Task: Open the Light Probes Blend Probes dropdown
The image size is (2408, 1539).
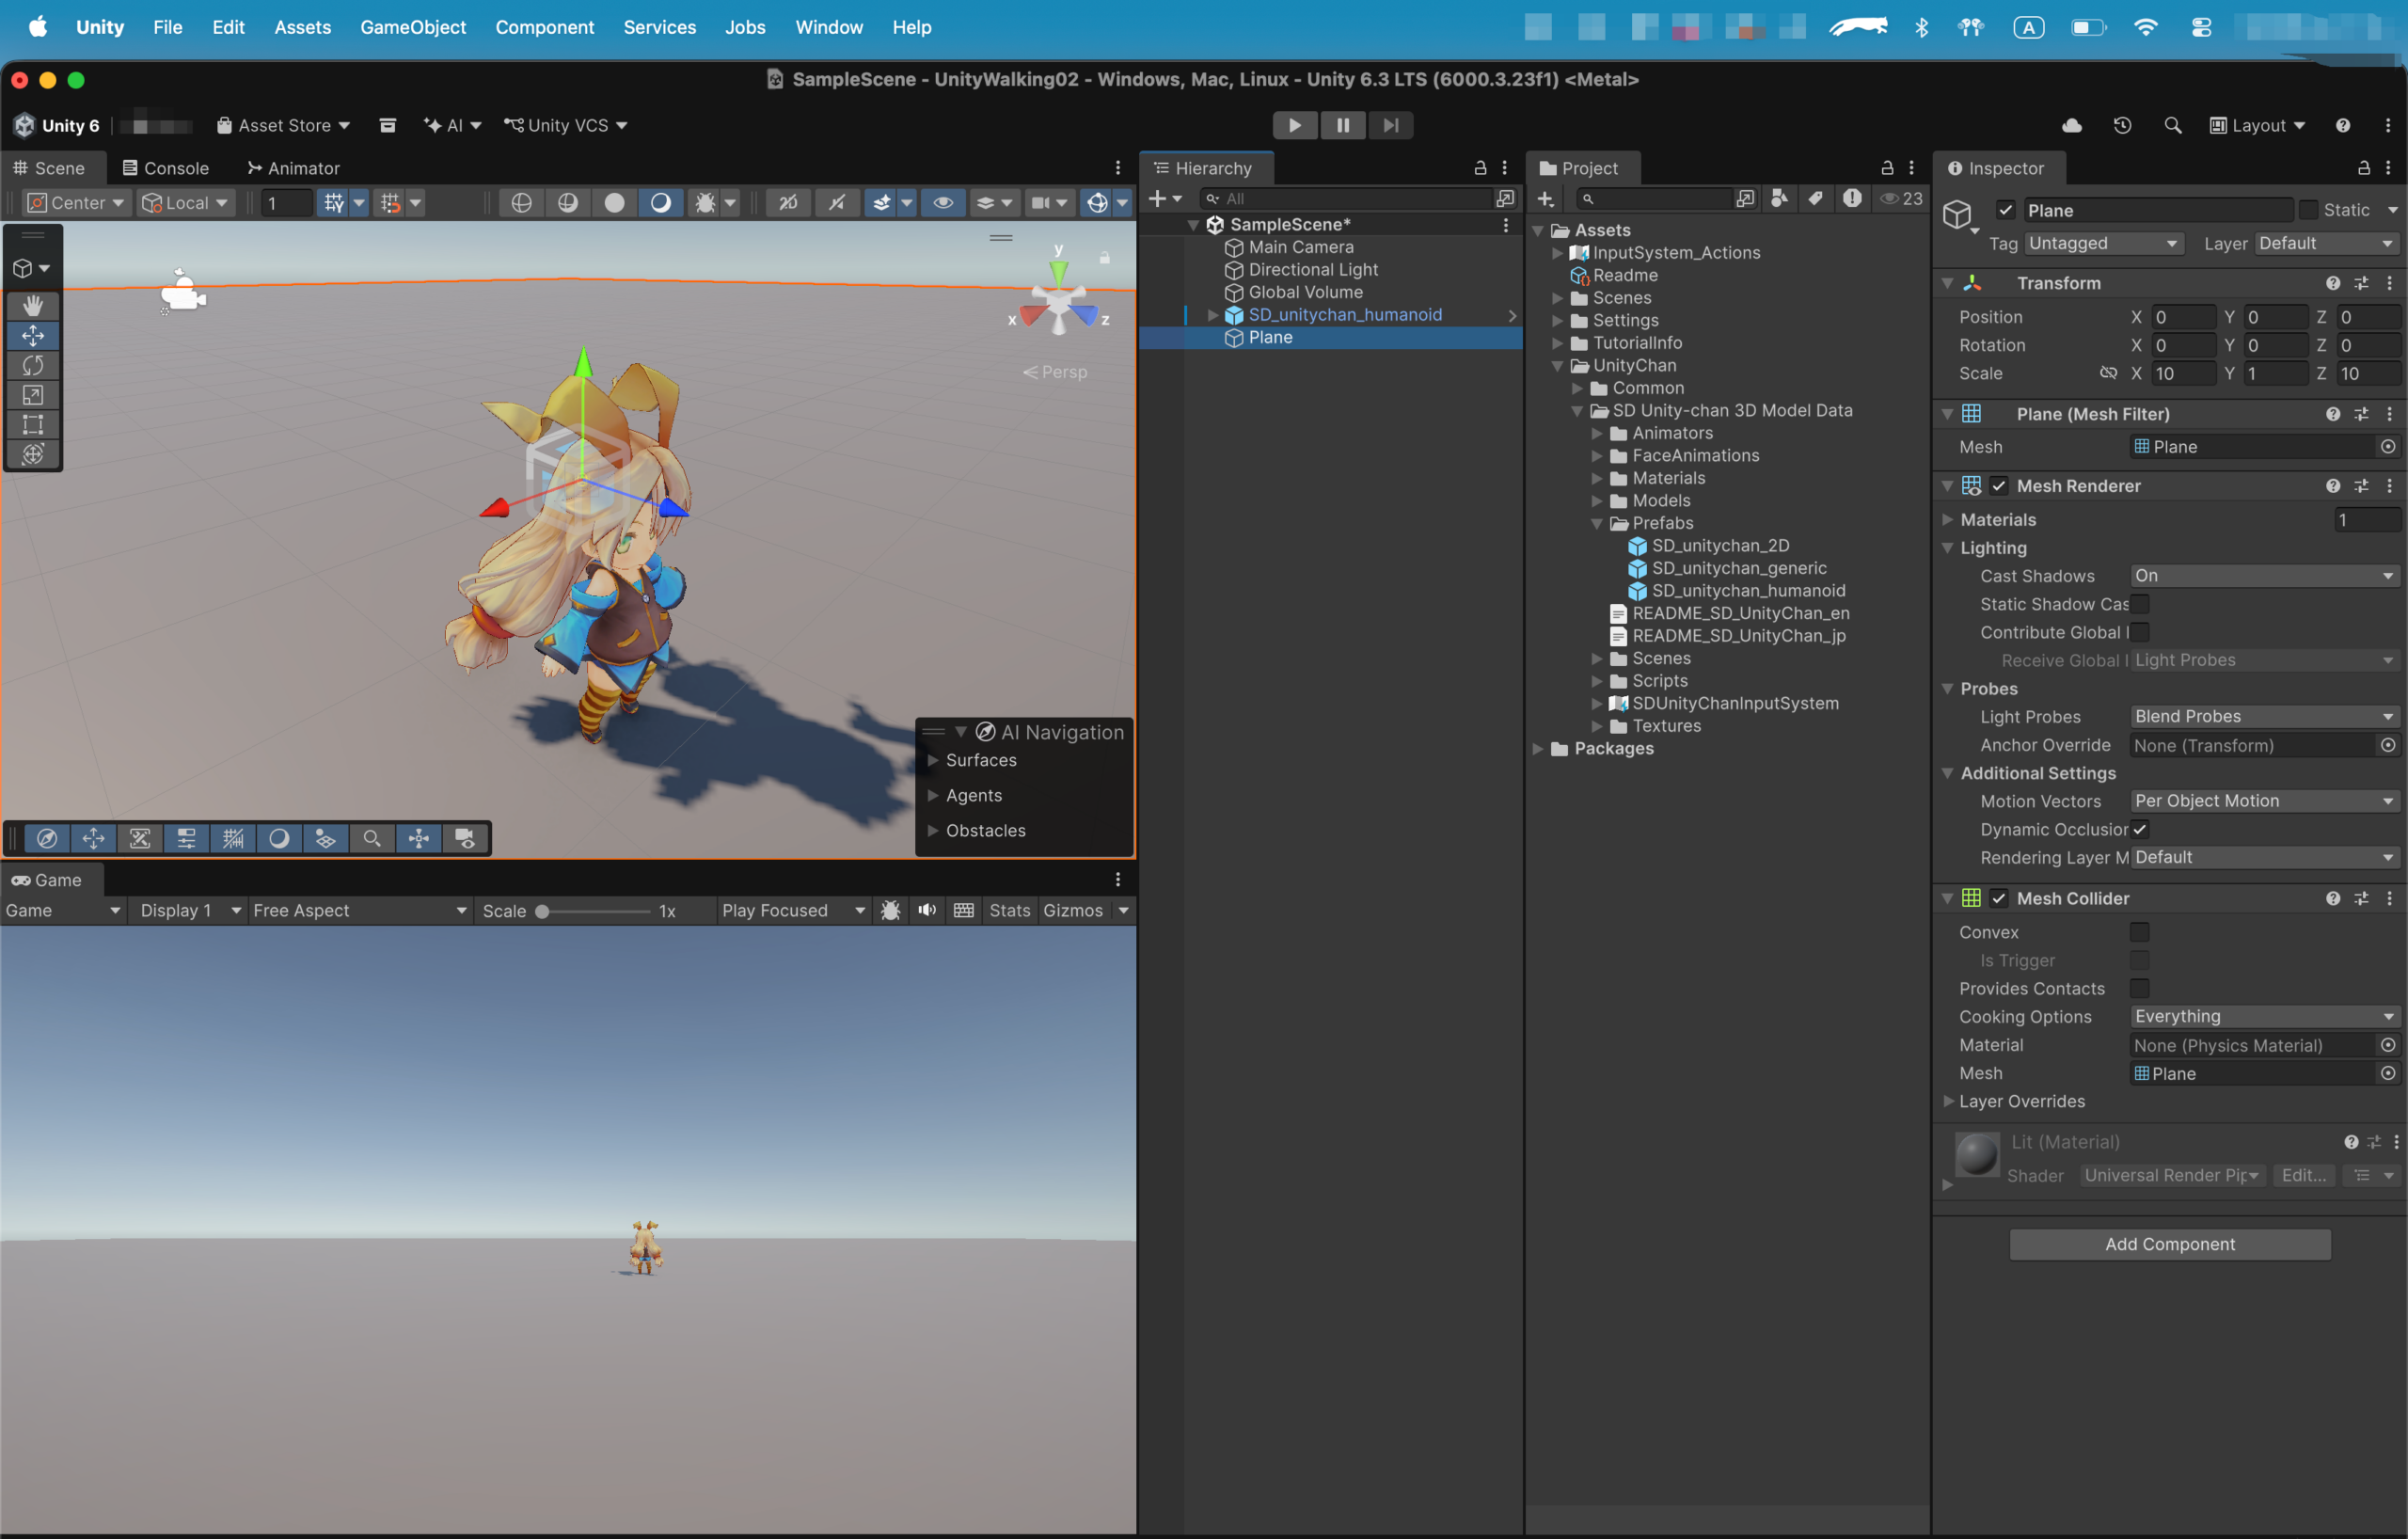Action: coord(2264,717)
